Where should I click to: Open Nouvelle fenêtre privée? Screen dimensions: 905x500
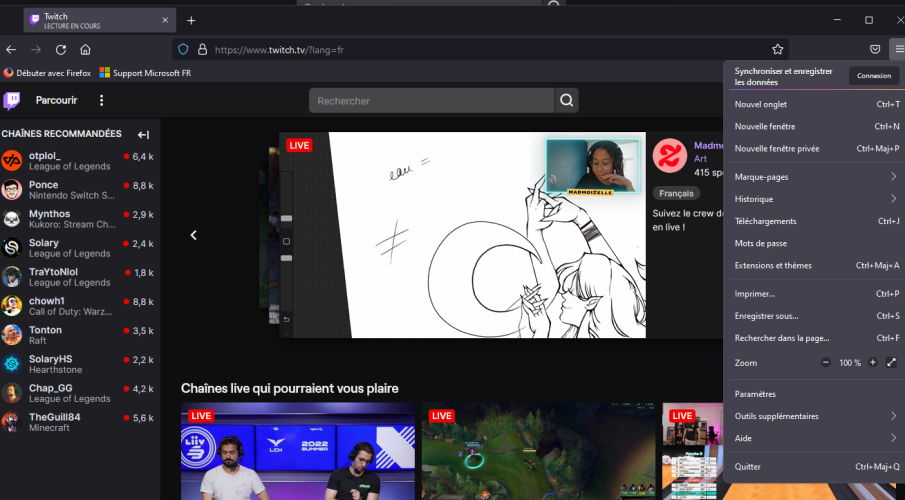point(814,148)
